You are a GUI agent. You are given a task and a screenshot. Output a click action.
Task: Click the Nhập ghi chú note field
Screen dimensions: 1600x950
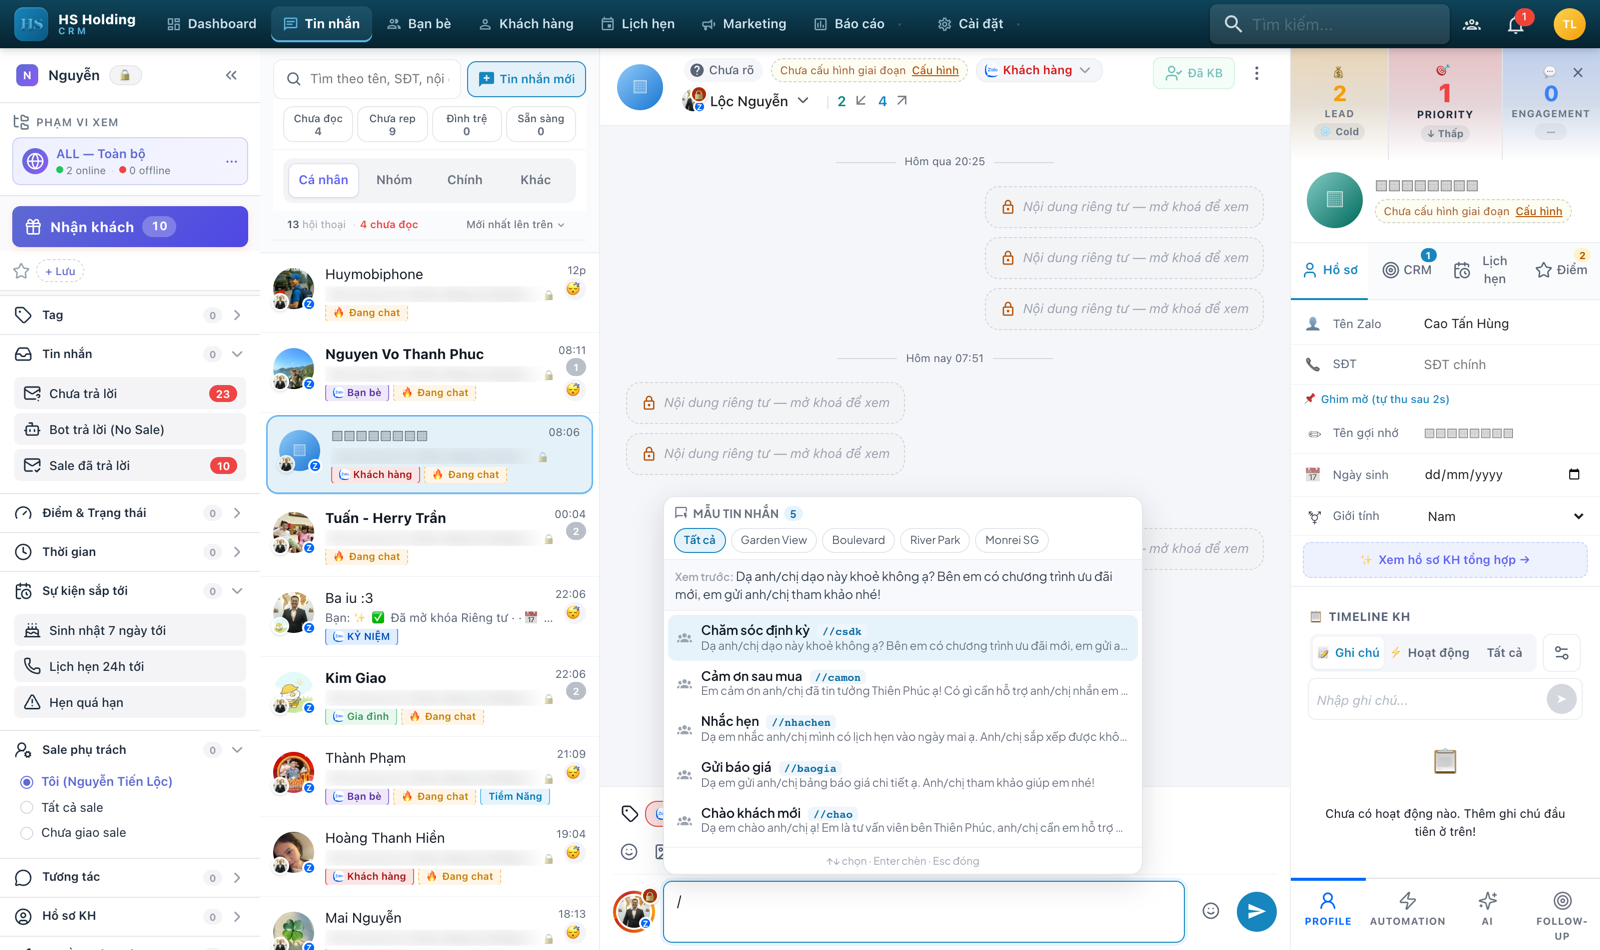click(x=1426, y=699)
